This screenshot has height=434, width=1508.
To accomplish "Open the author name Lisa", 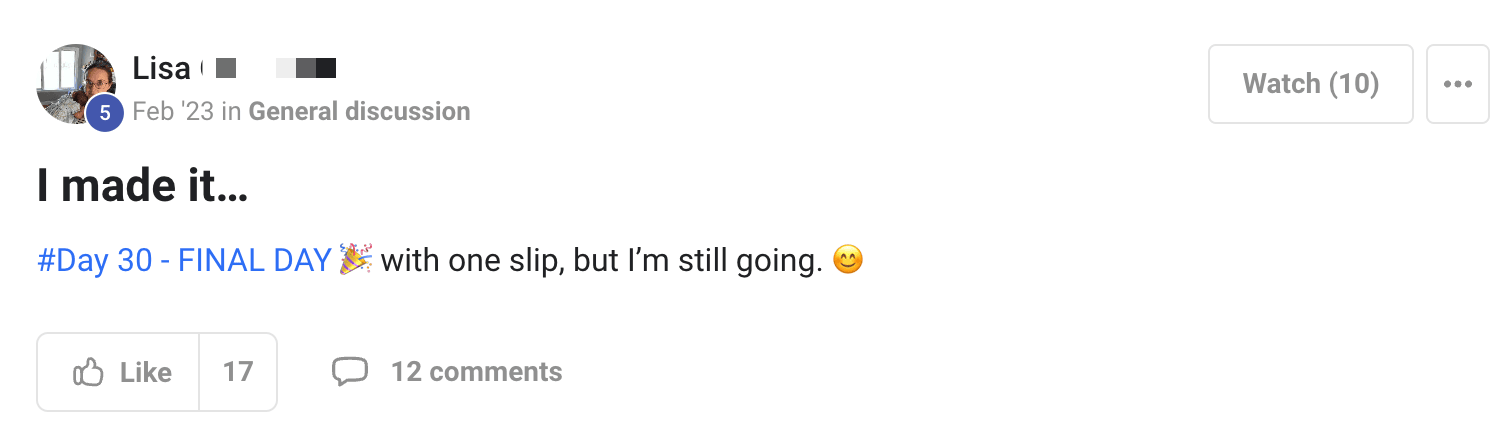I will 161,69.
